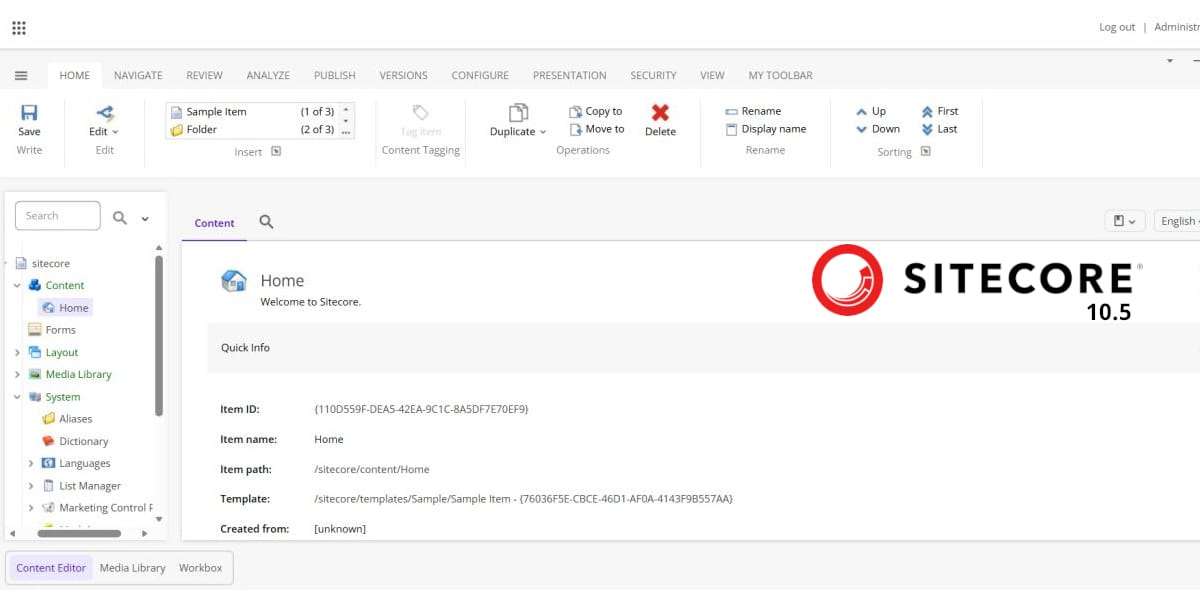Select the sitecore root node

click(51, 264)
